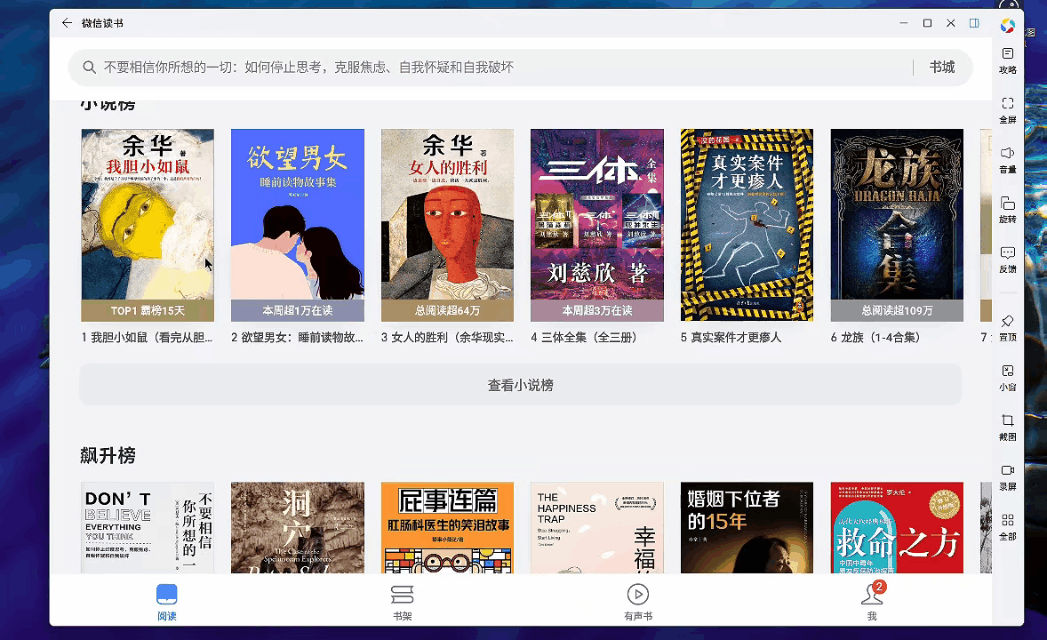Screen dimensions: 1047x640
Task: Open the 我胆小如鼠 book cover
Action: pos(148,225)
